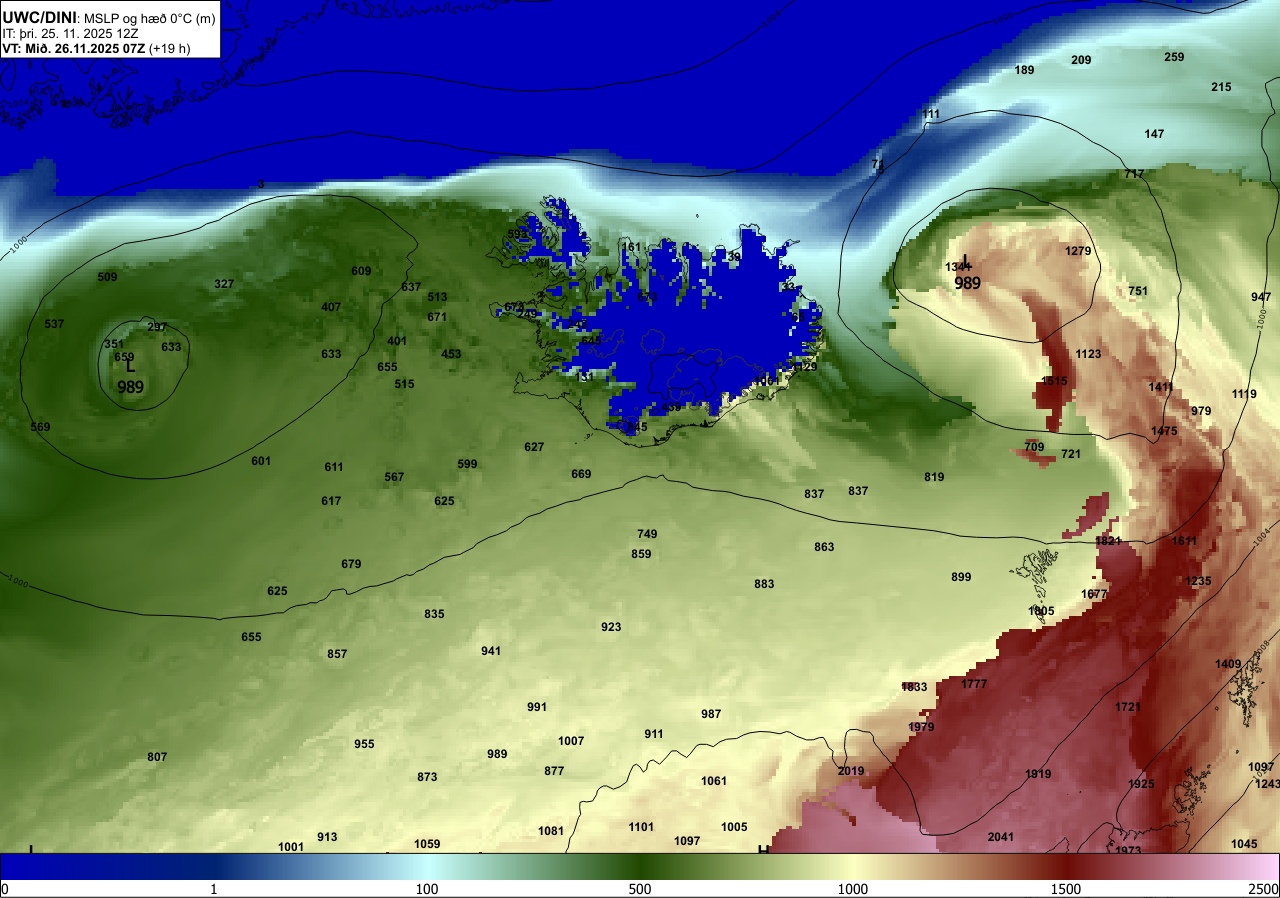Click the 1919 value
Viewport: 1280px width, 898px height.
[x=1038, y=774]
